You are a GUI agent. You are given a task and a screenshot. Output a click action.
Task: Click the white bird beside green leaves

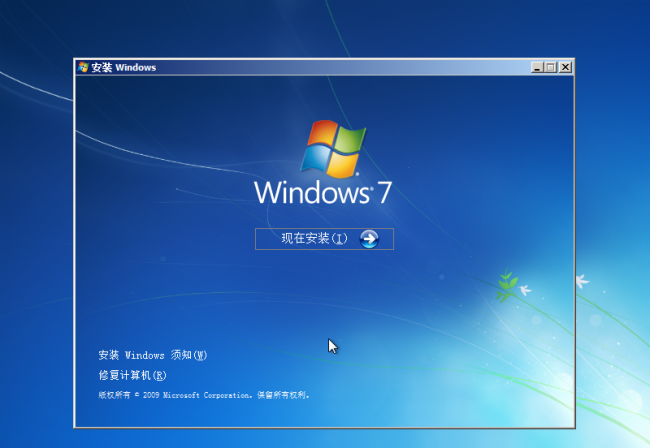coord(525,290)
